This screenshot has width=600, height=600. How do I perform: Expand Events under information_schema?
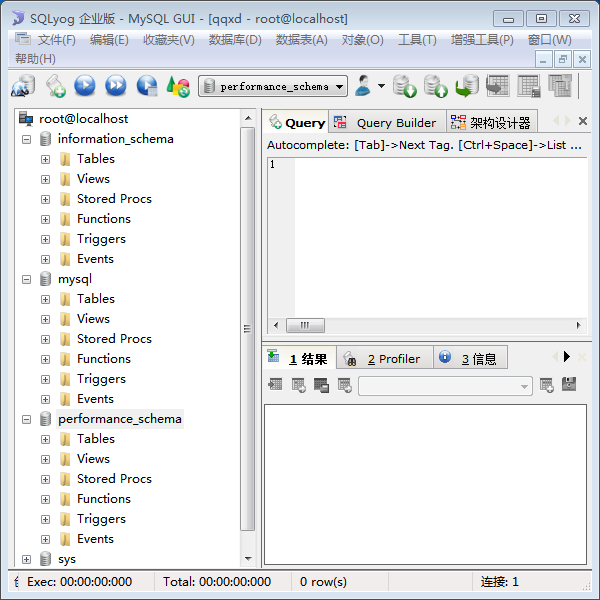(x=46, y=259)
